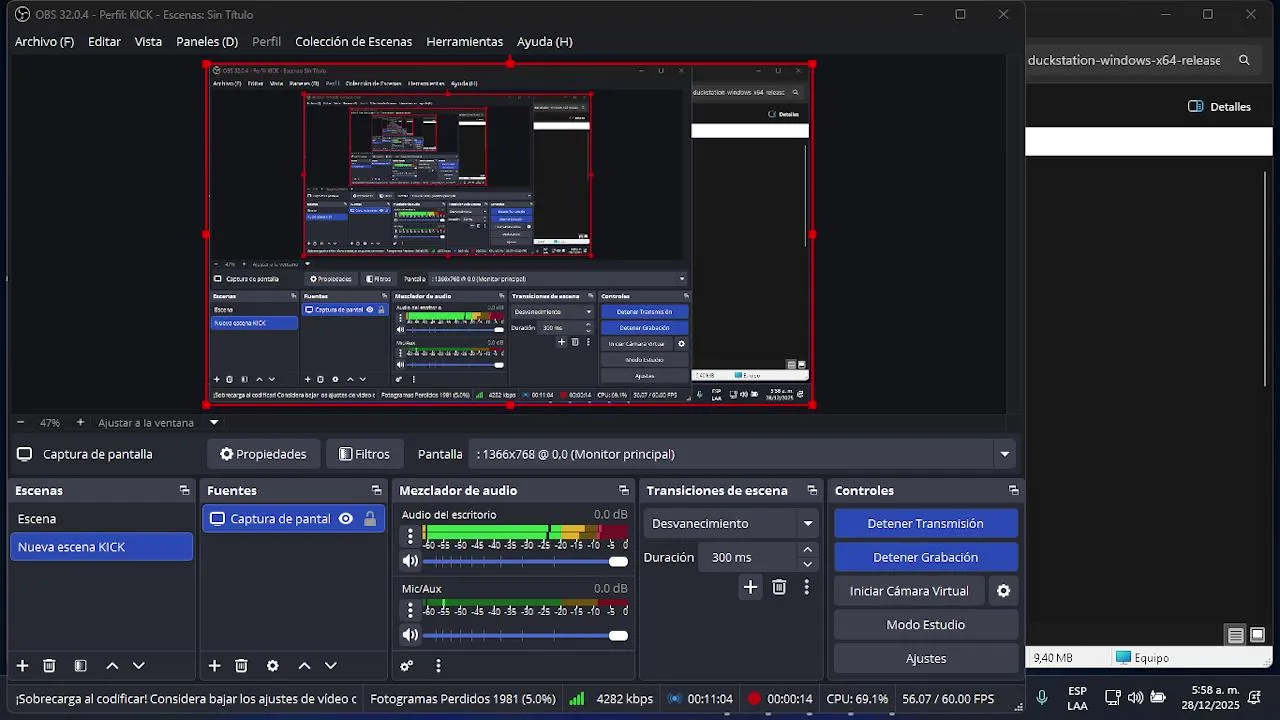The image size is (1280, 720).
Task: Open the Editar menu
Action: (104, 42)
